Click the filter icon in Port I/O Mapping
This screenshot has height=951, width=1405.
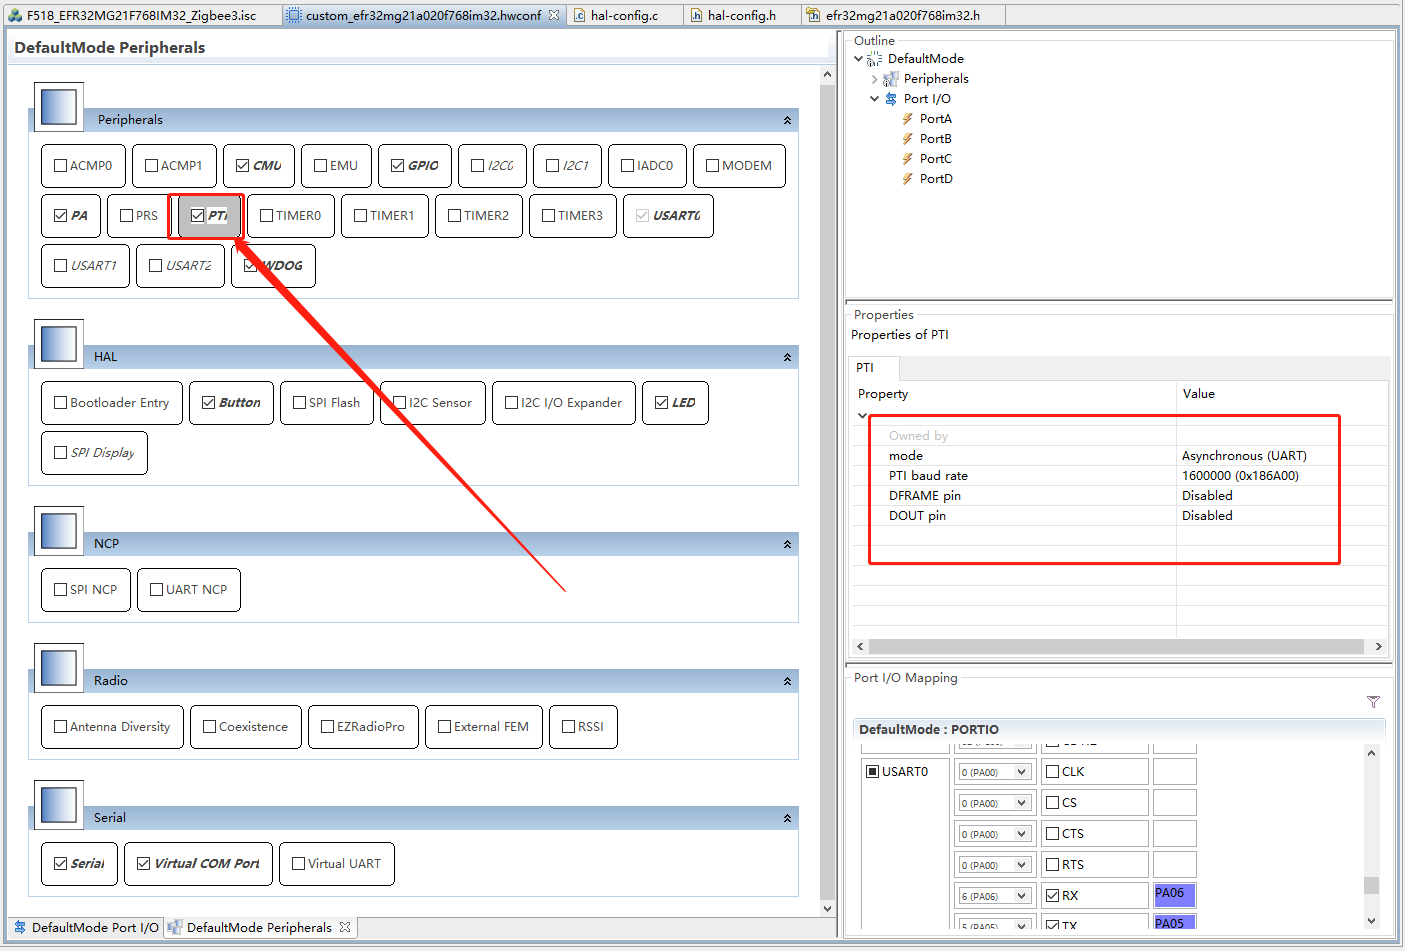tap(1373, 702)
